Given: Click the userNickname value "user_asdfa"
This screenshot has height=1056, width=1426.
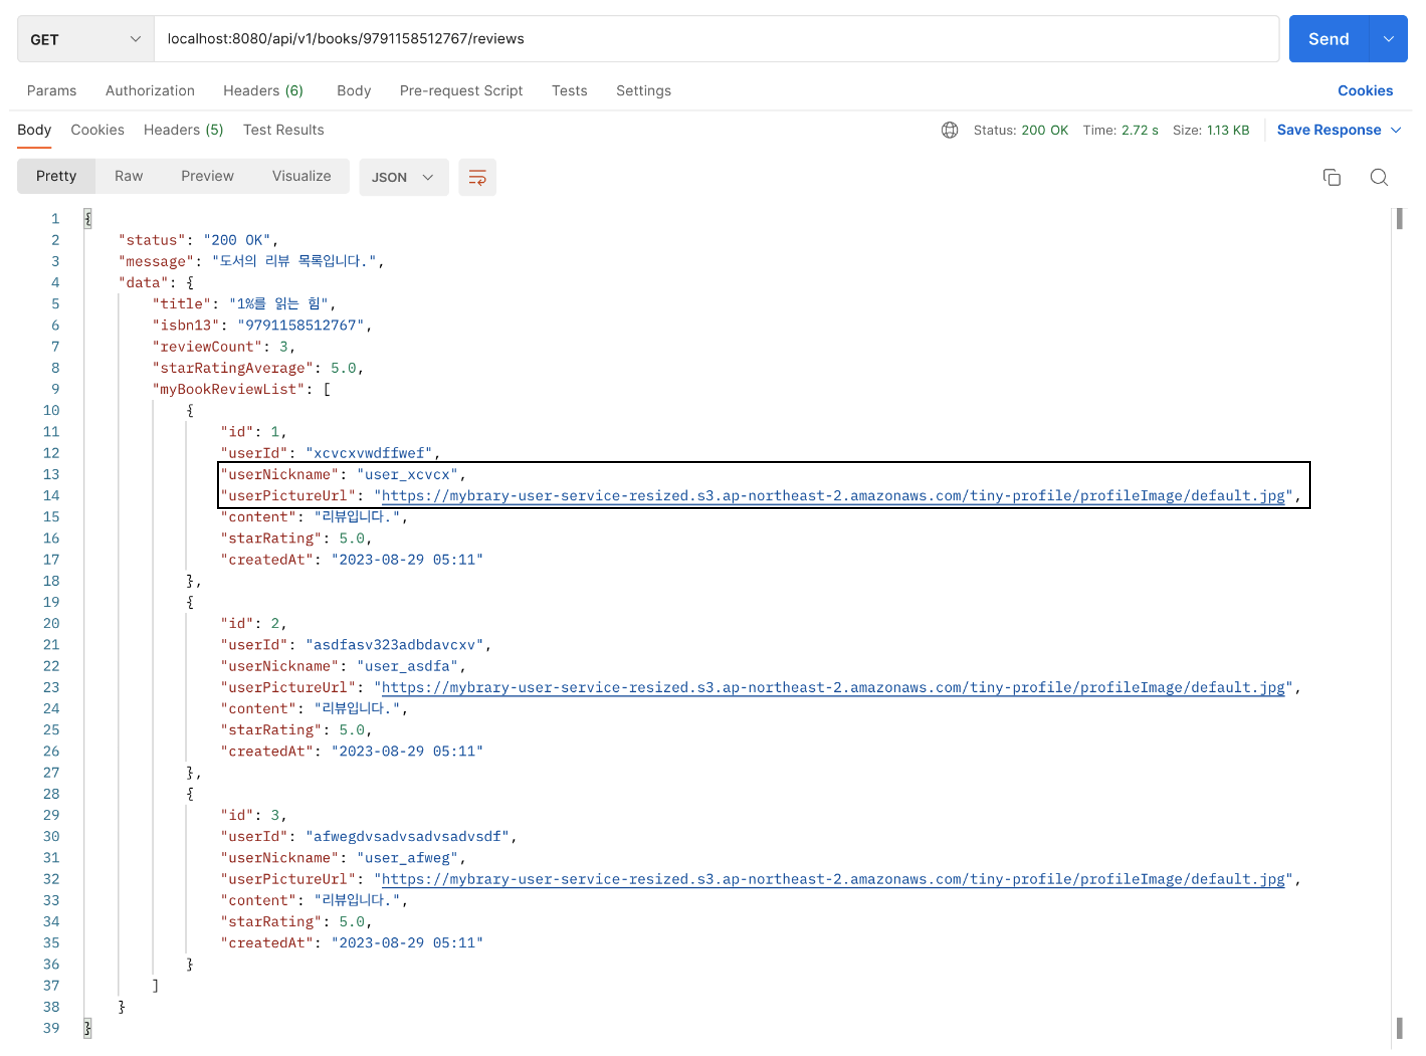Looking at the screenshot, I should pos(407,666).
